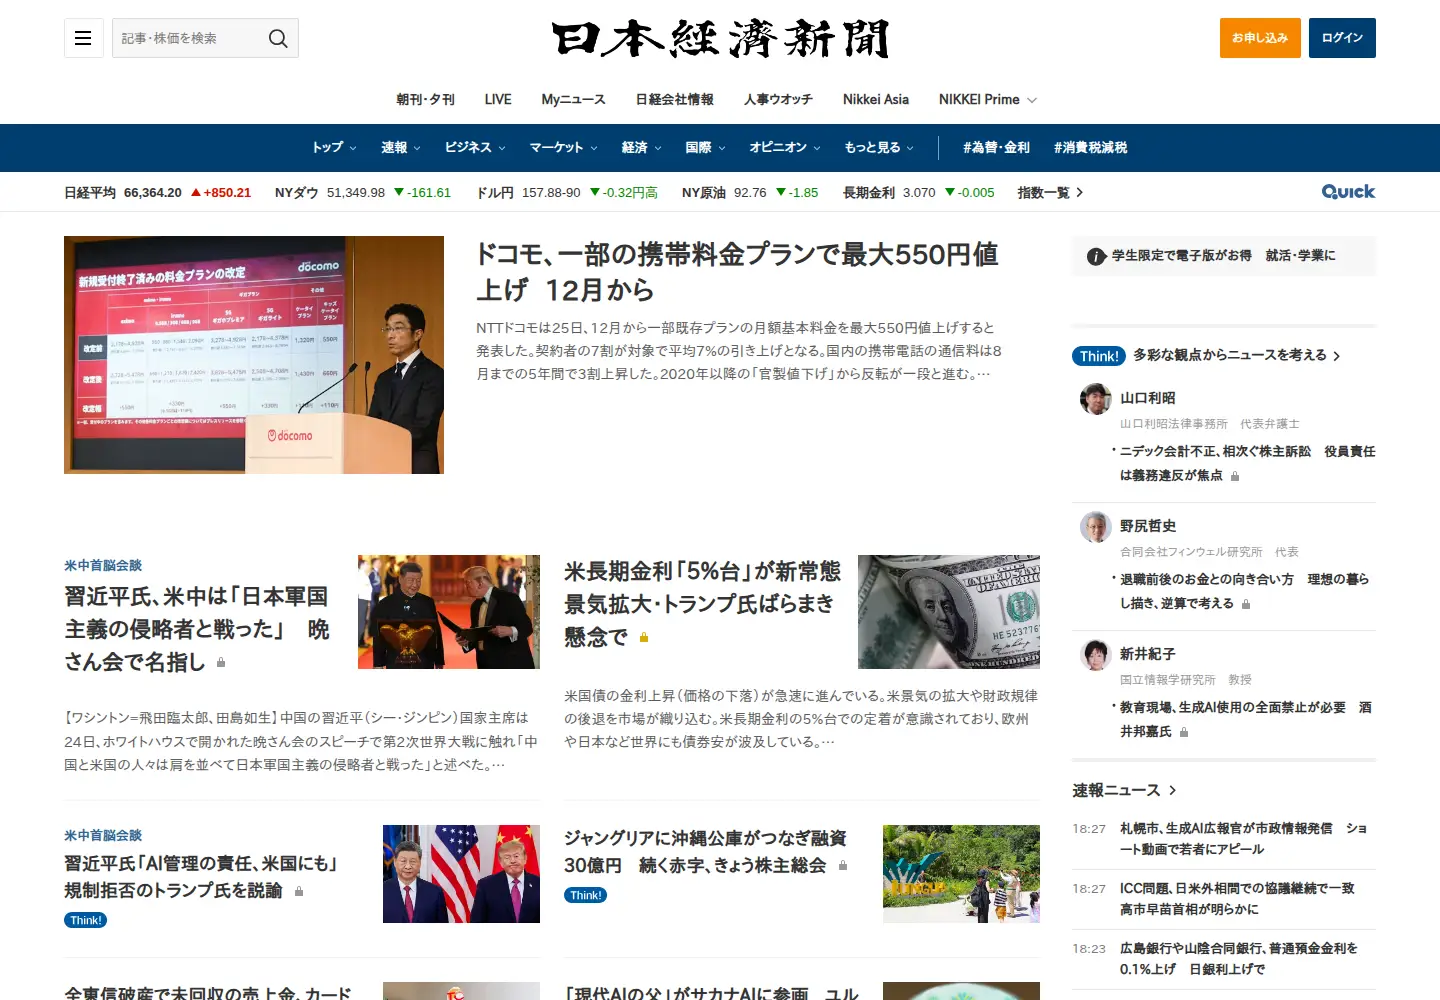Viewport: 1440px width, 1000px height.
Task: Click the QUICK logo
Action: pos(1348,192)
